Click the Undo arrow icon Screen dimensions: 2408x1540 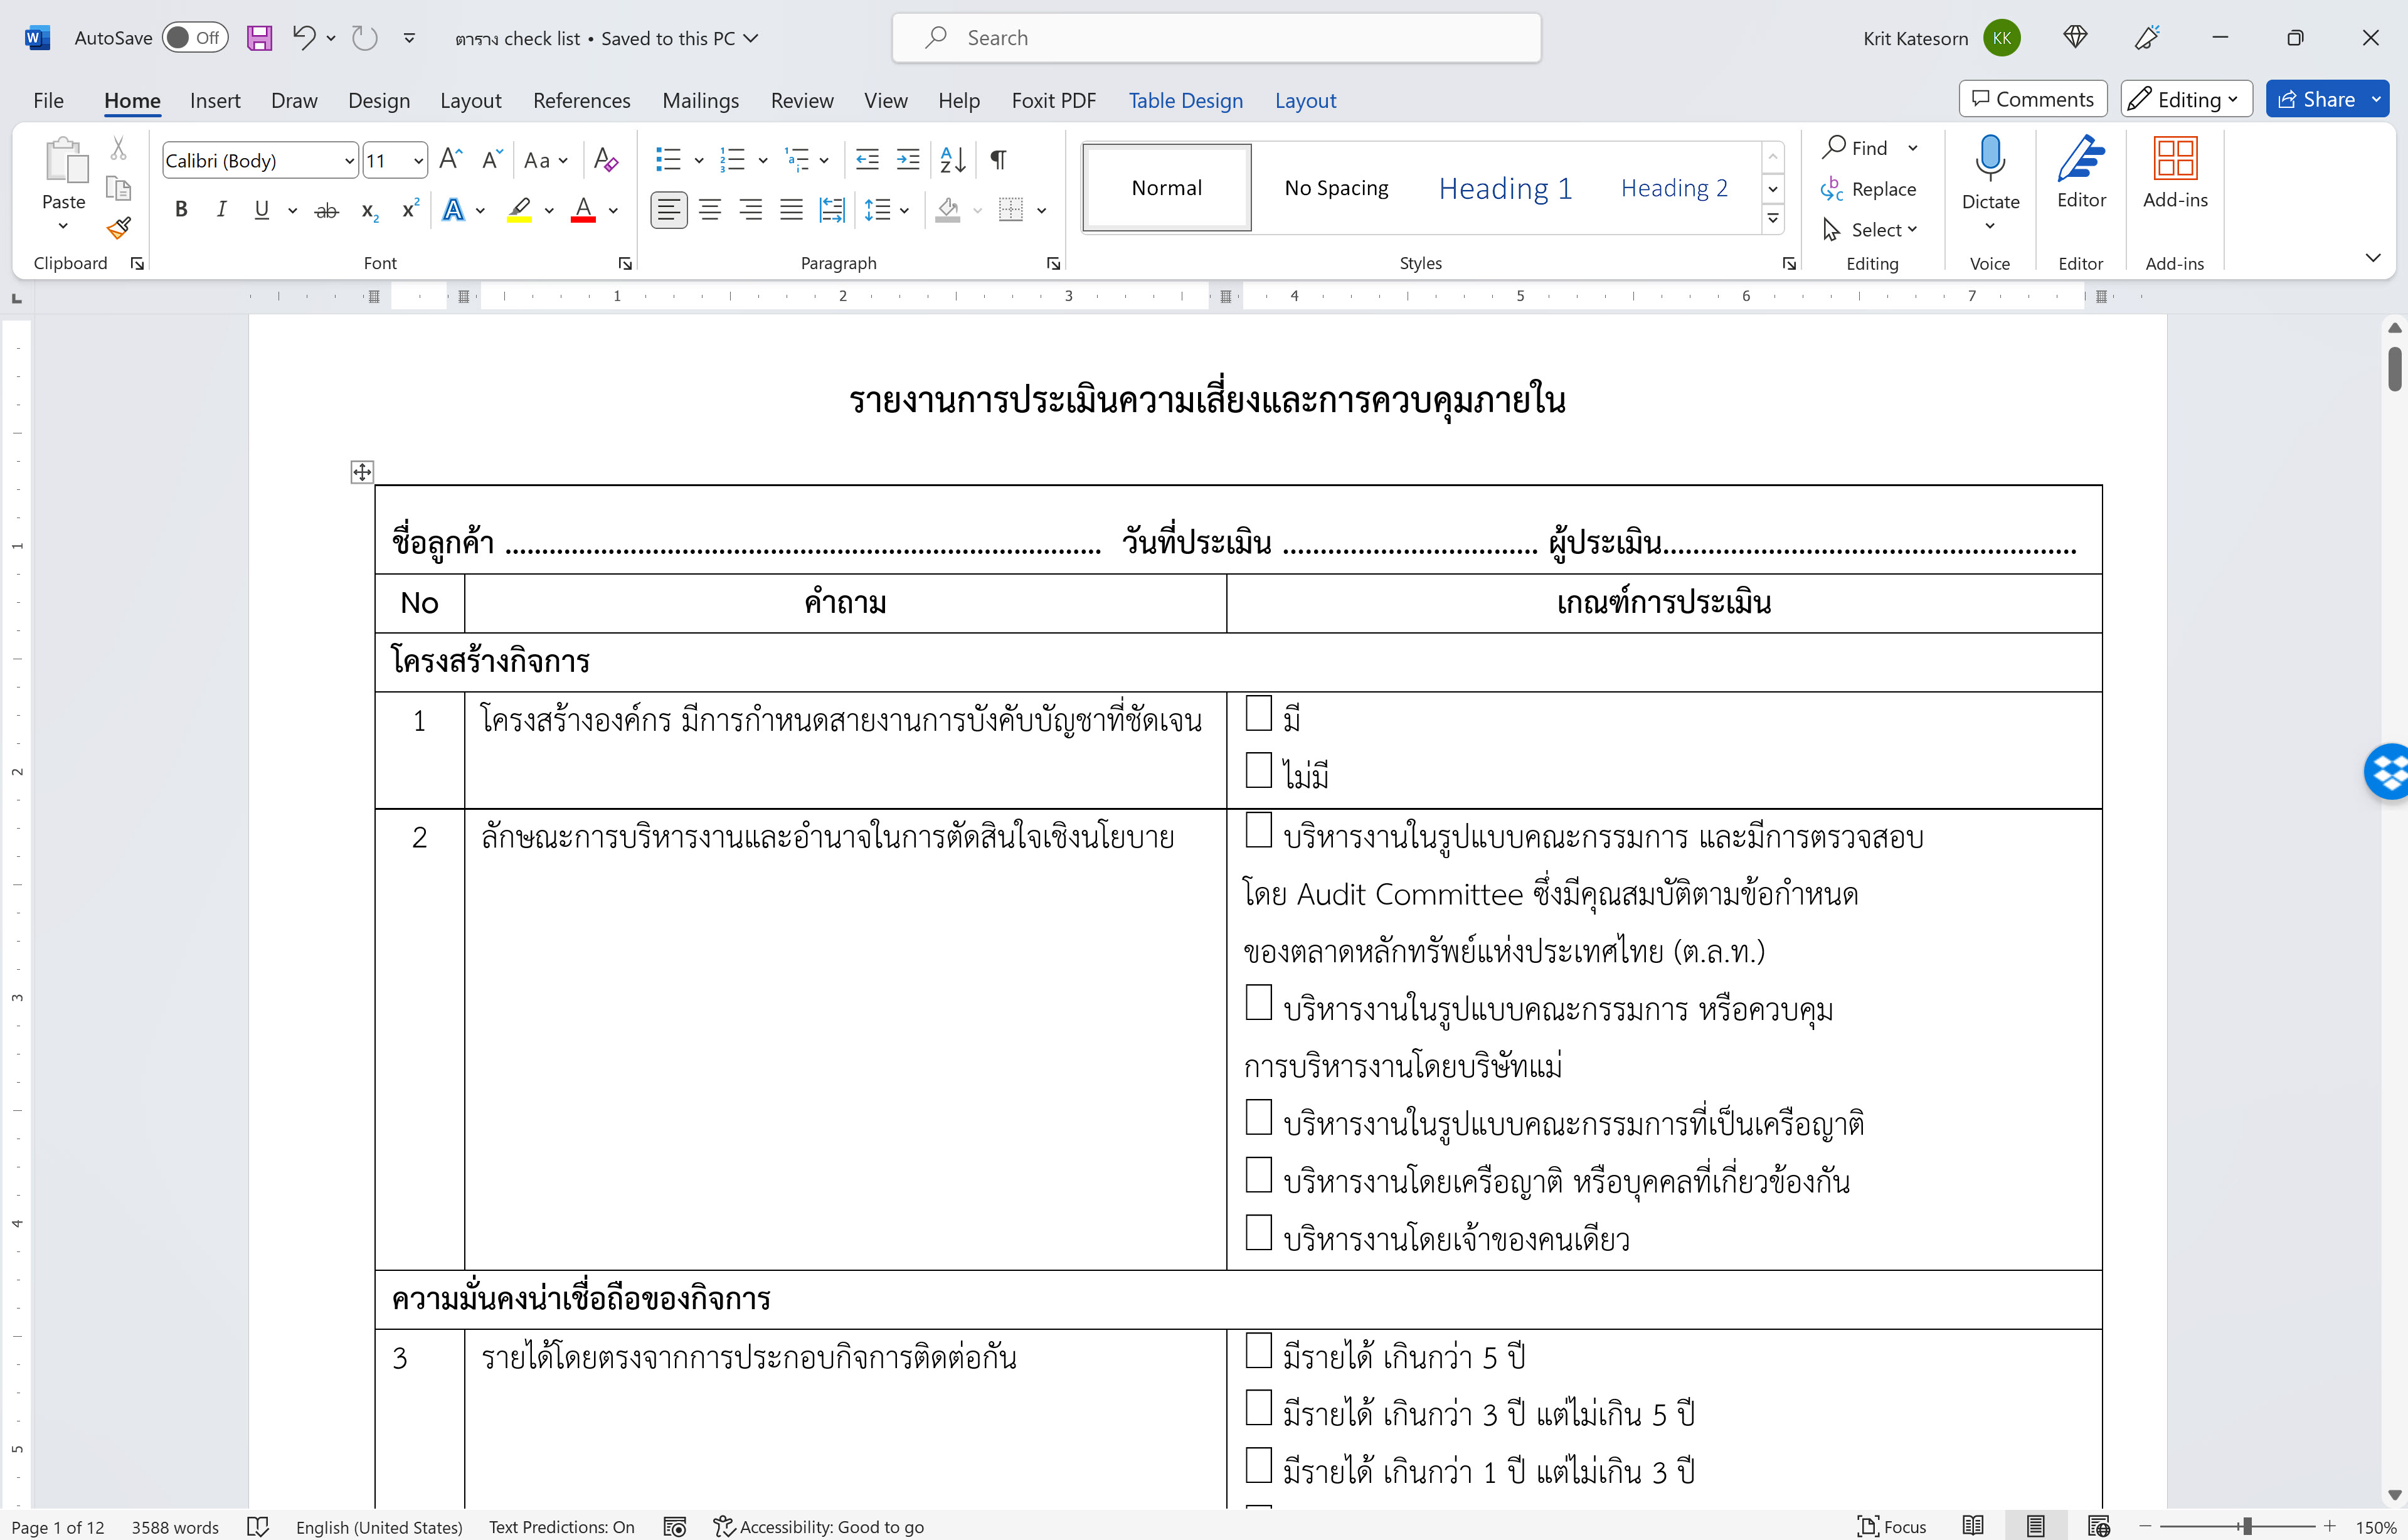[304, 38]
